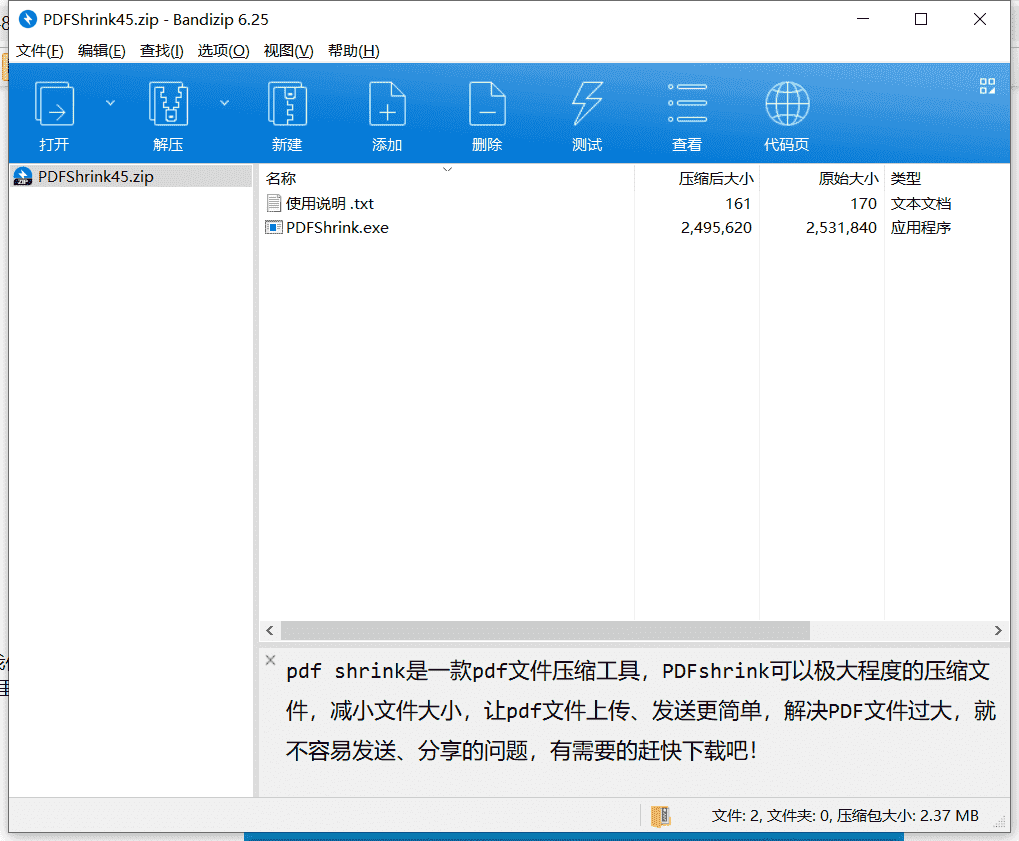The width and height of the screenshot is (1019, 841).
Task: Click the View (查看) list icon
Action: pyautogui.click(x=688, y=103)
